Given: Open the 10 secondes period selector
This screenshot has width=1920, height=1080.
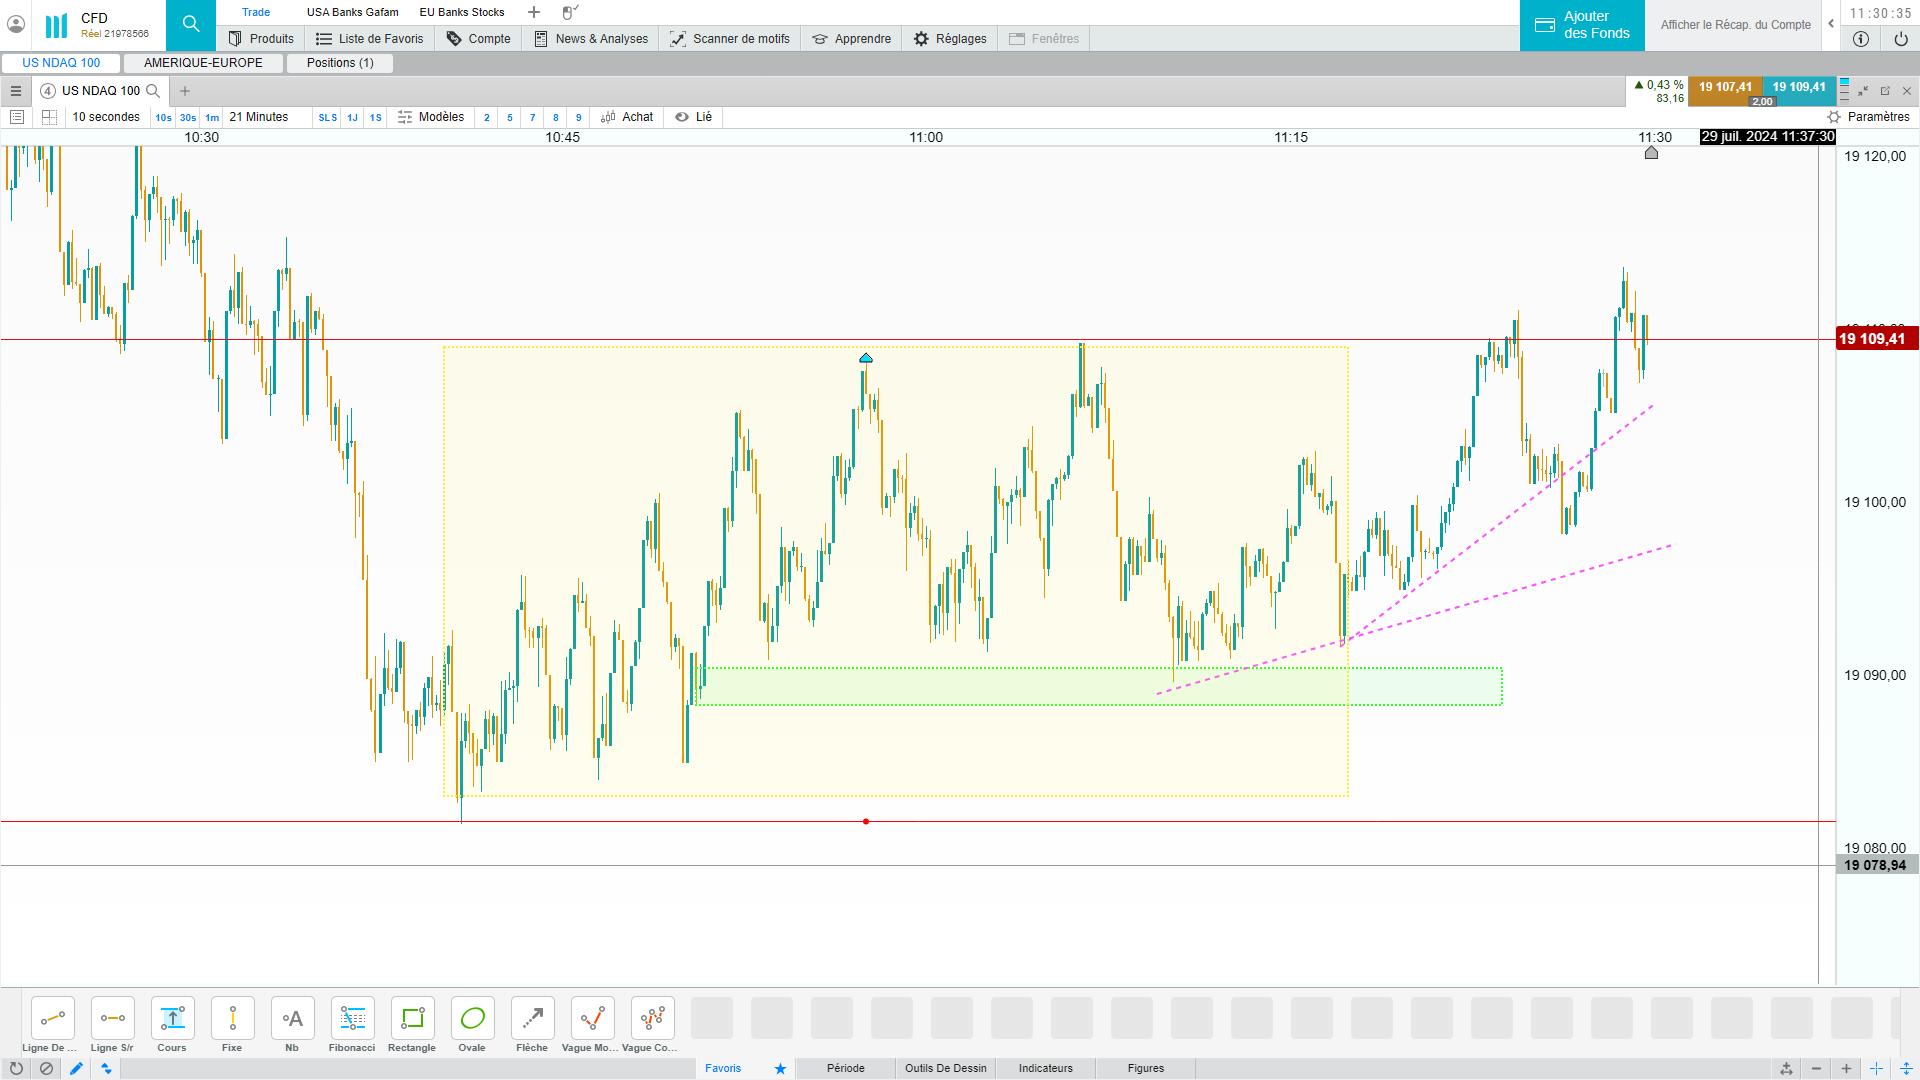Looking at the screenshot, I should tap(106, 117).
